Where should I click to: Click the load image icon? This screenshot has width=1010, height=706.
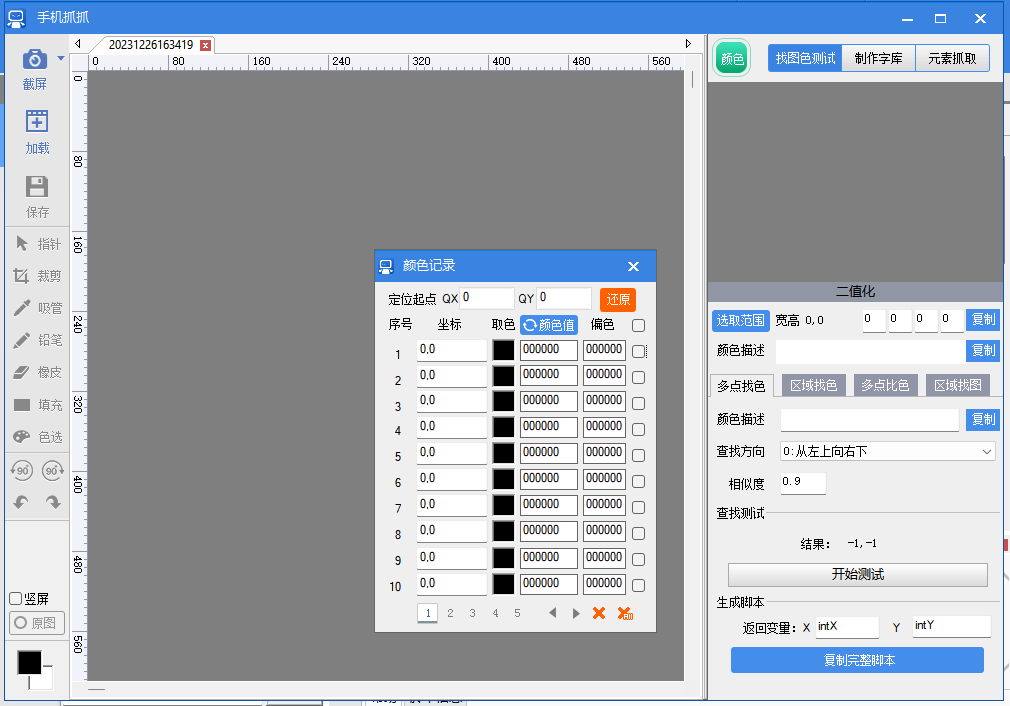37,122
